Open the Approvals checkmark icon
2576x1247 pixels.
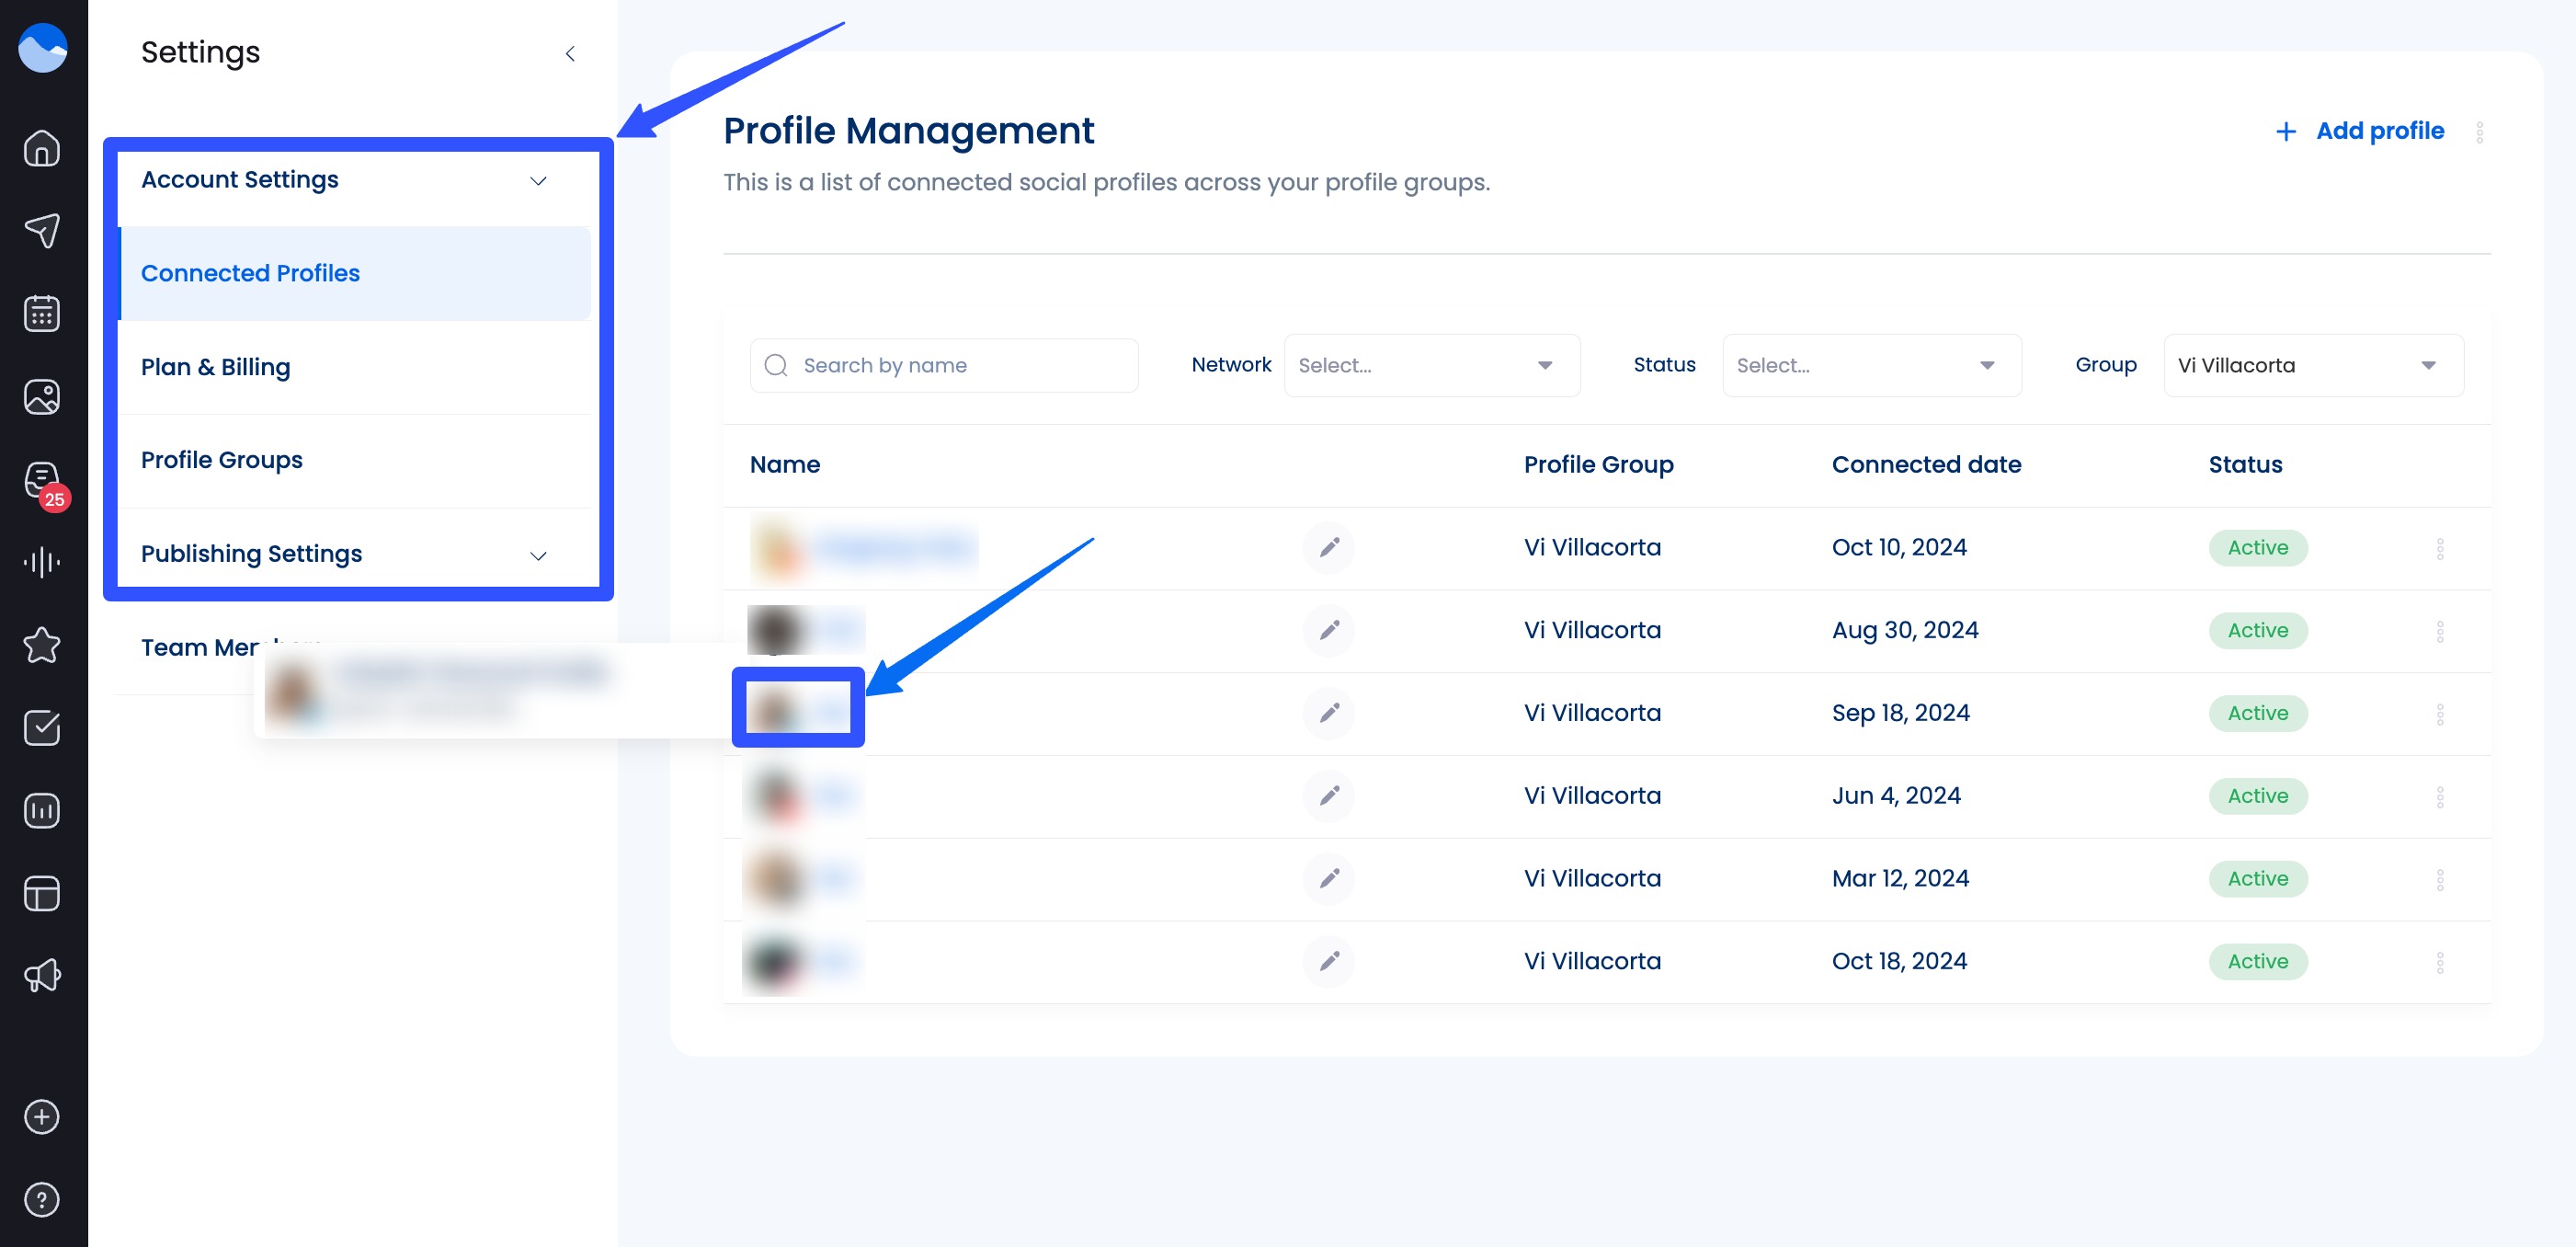(42, 728)
